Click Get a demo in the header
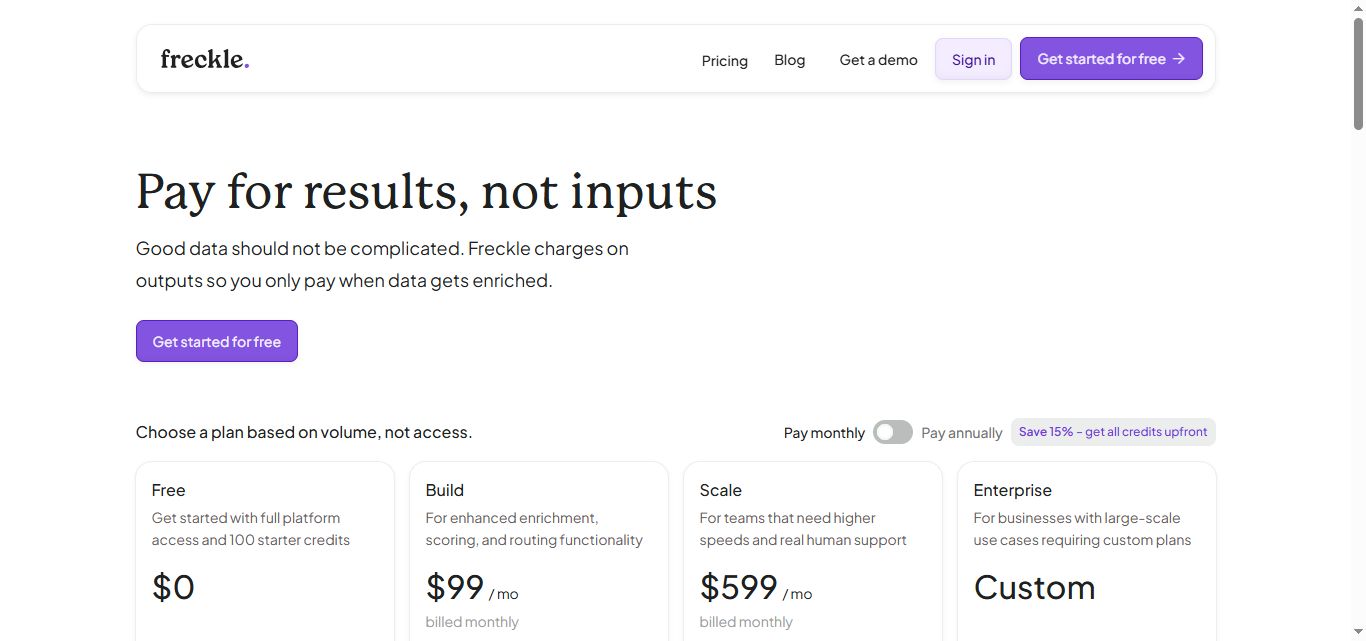 point(878,59)
